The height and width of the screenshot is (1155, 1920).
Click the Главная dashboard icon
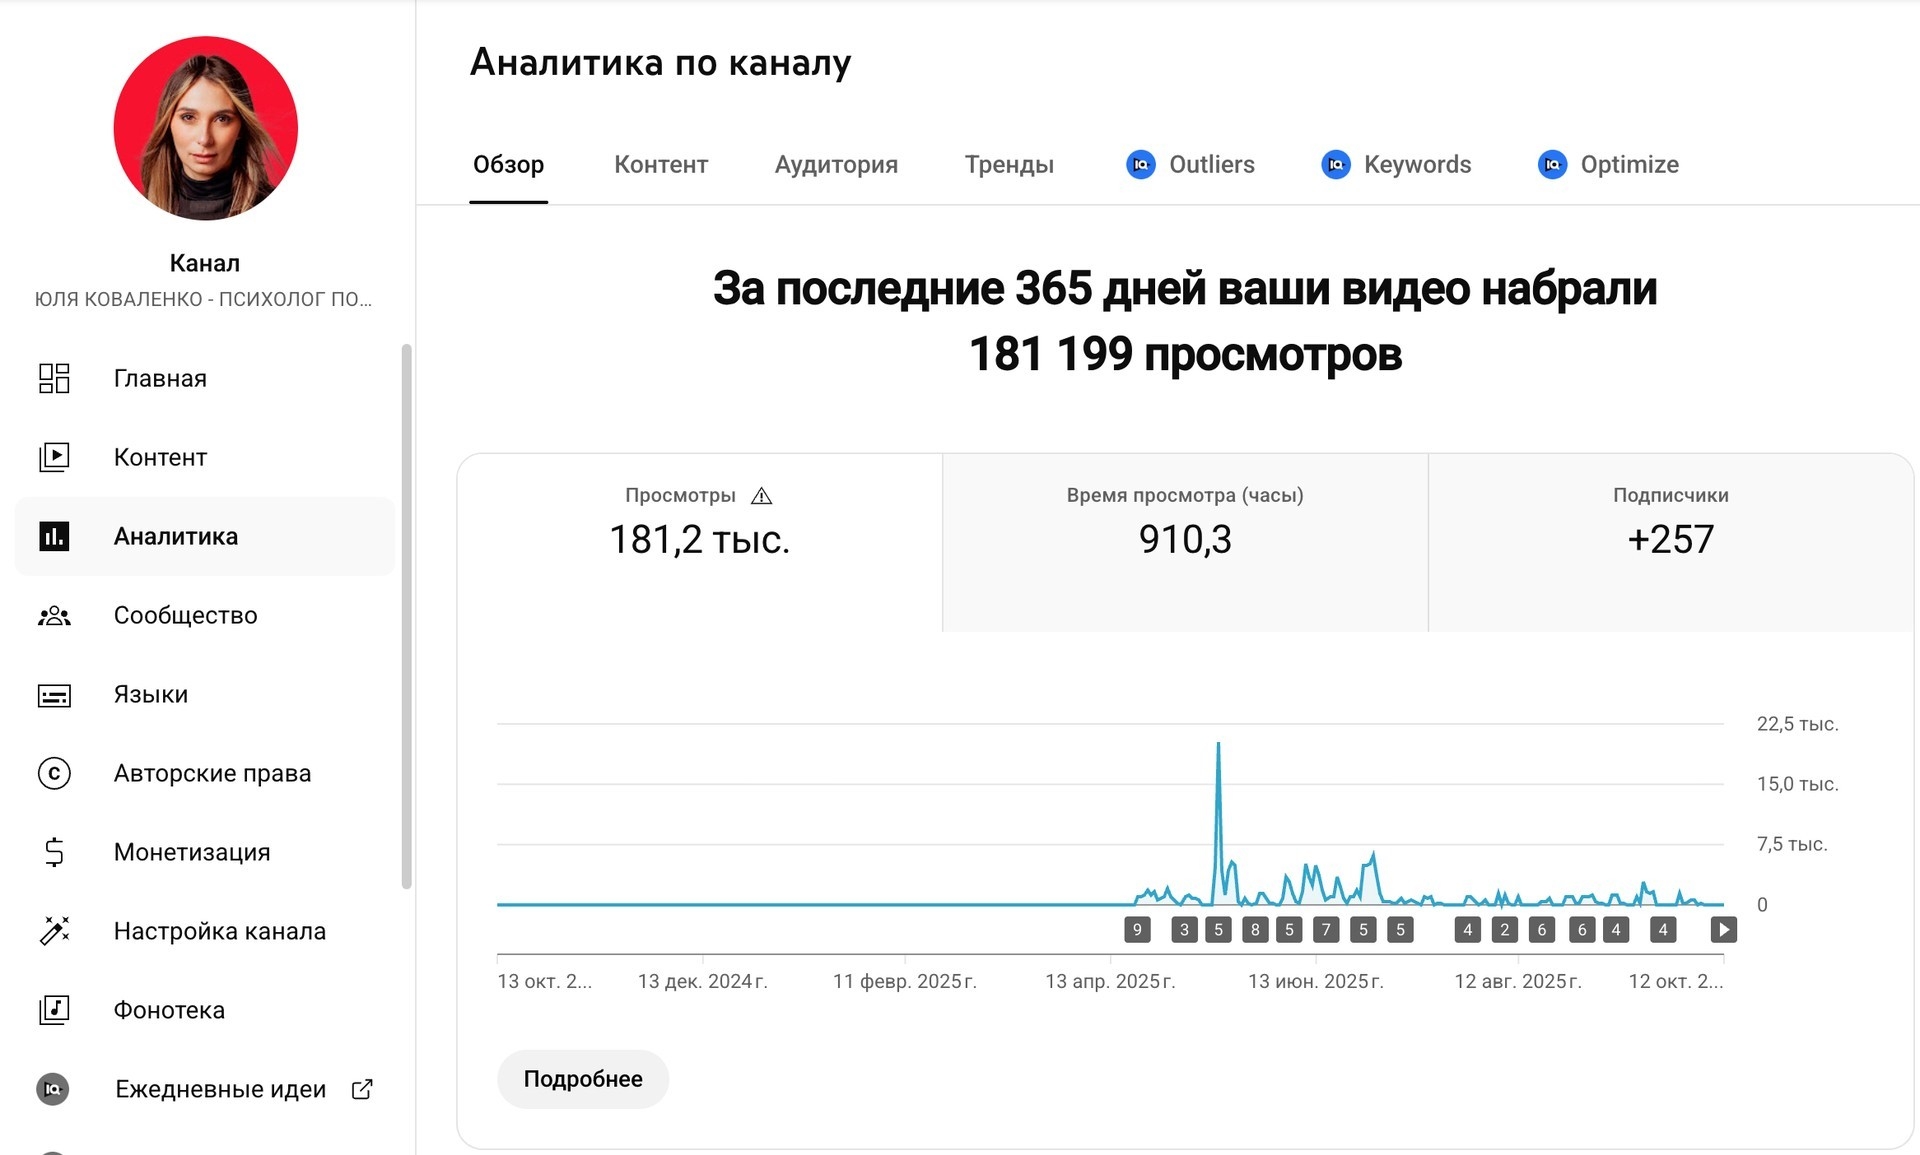point(54,378)
